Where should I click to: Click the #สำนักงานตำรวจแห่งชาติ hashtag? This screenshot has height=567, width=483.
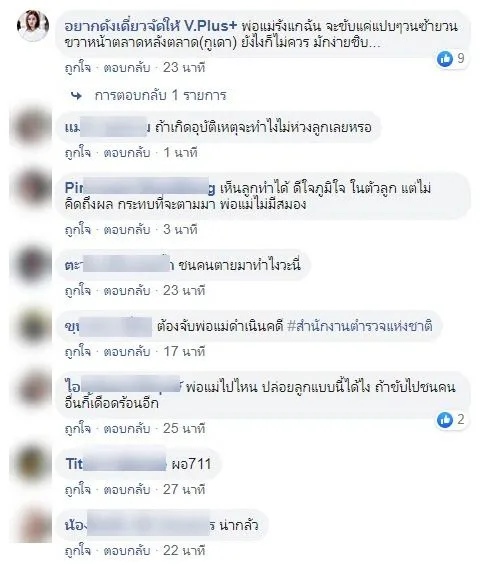[360, 327]
